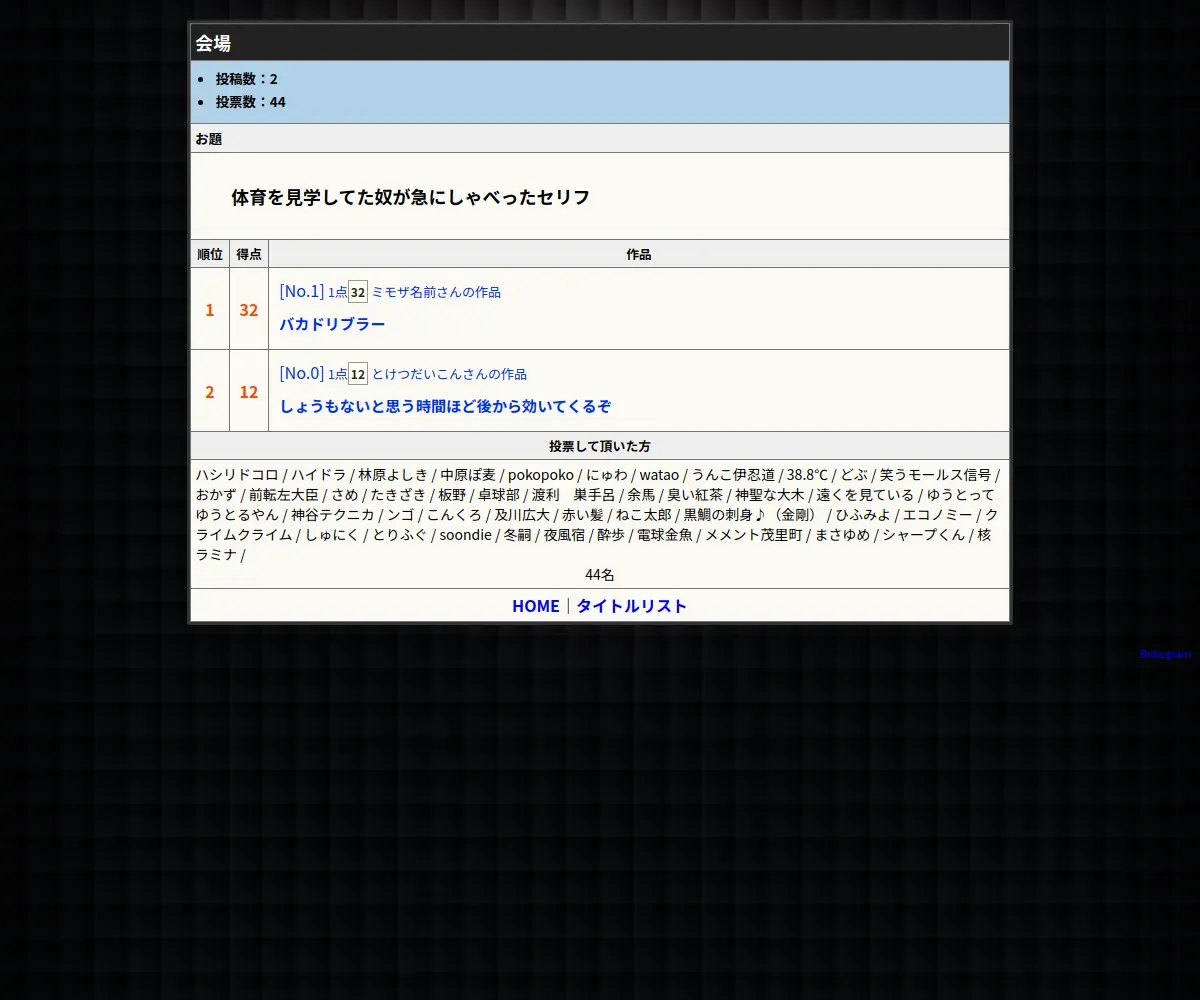Click the 32 score box in No.1 row
The image size is (1200, 1000).
click(358, 292)
